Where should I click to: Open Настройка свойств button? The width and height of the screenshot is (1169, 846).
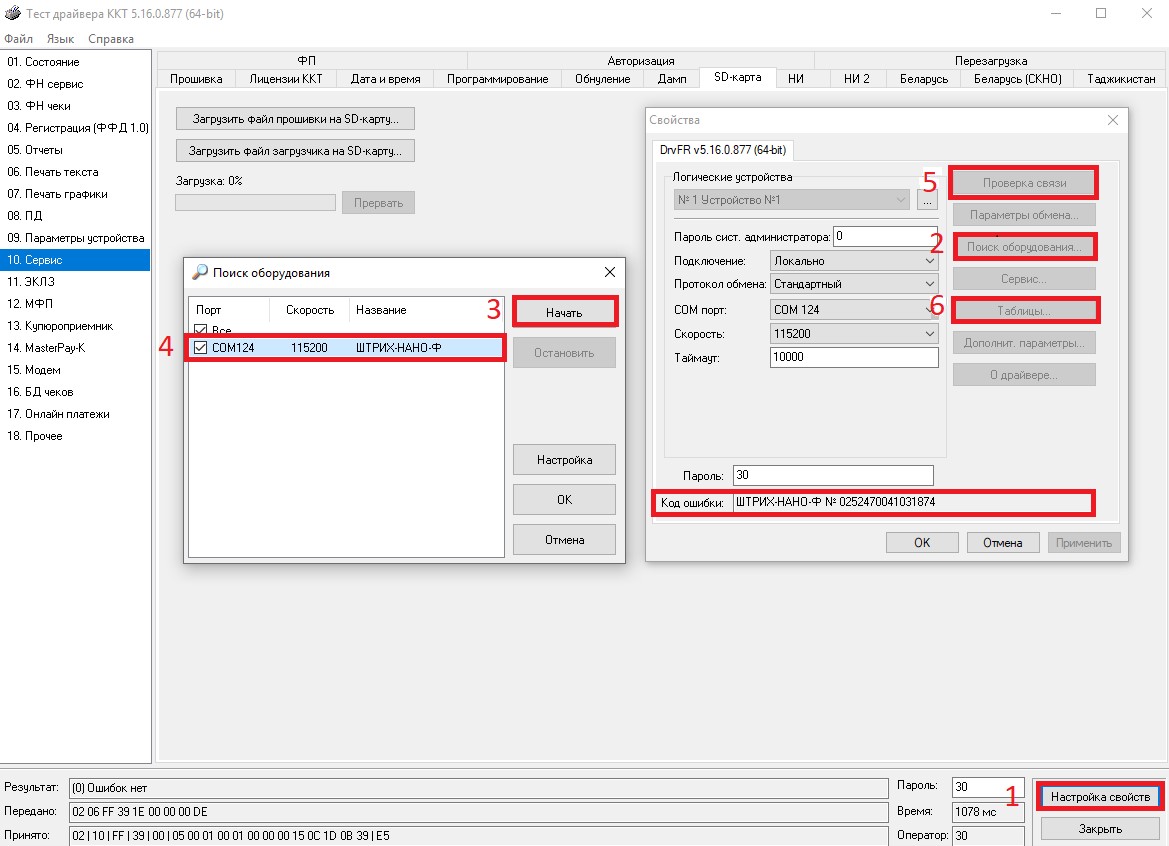click(1100, 797)
